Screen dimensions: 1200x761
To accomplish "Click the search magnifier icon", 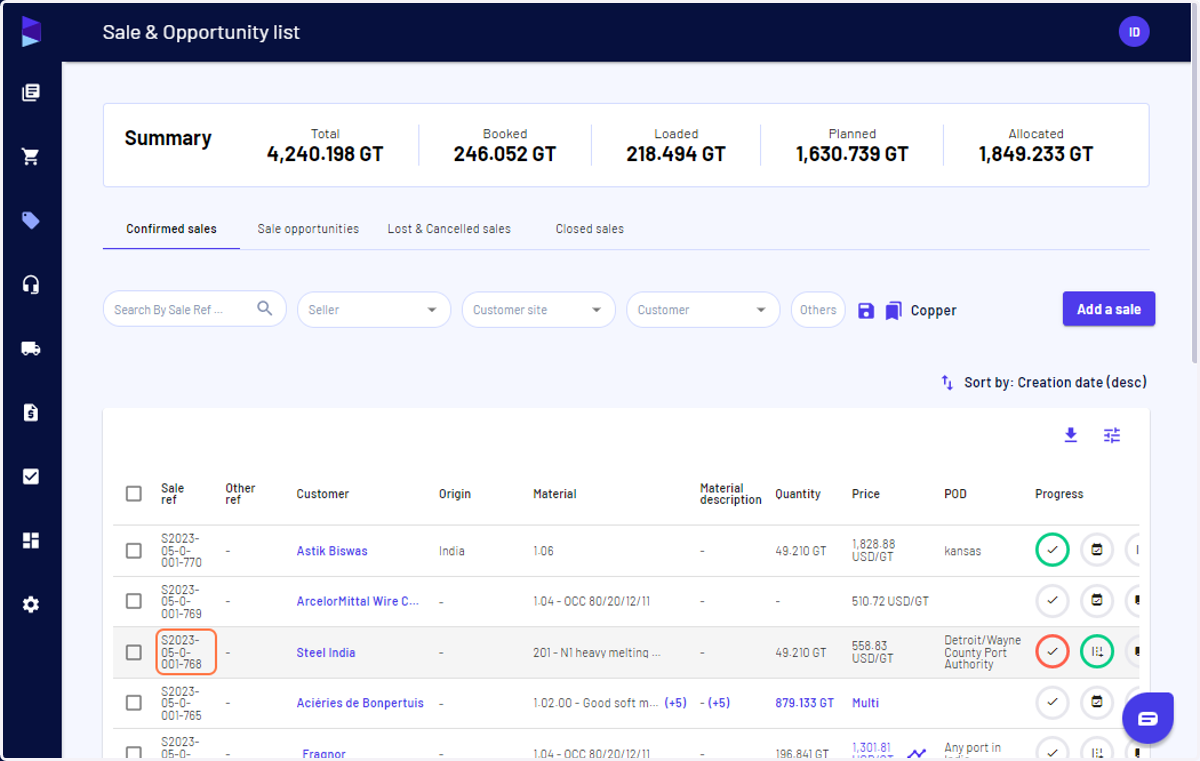I will coord(265,309).
